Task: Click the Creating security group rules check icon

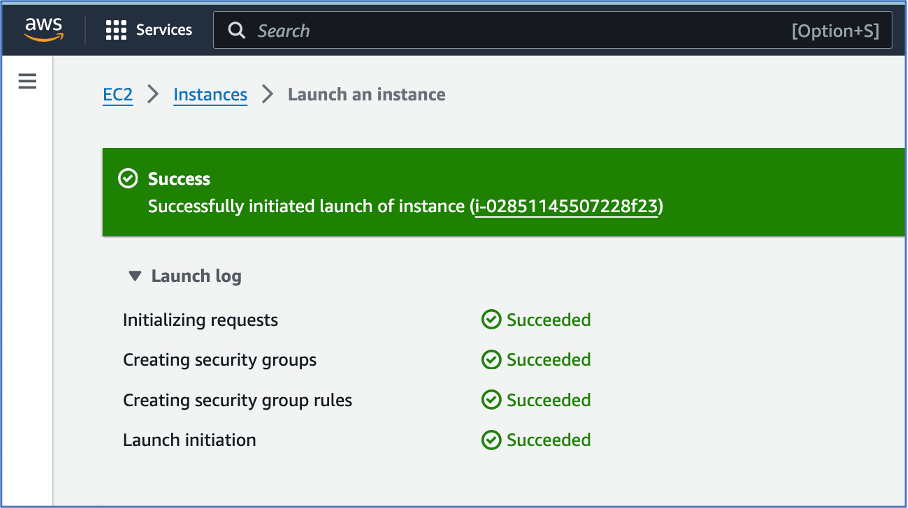Action: pos(491,400)
